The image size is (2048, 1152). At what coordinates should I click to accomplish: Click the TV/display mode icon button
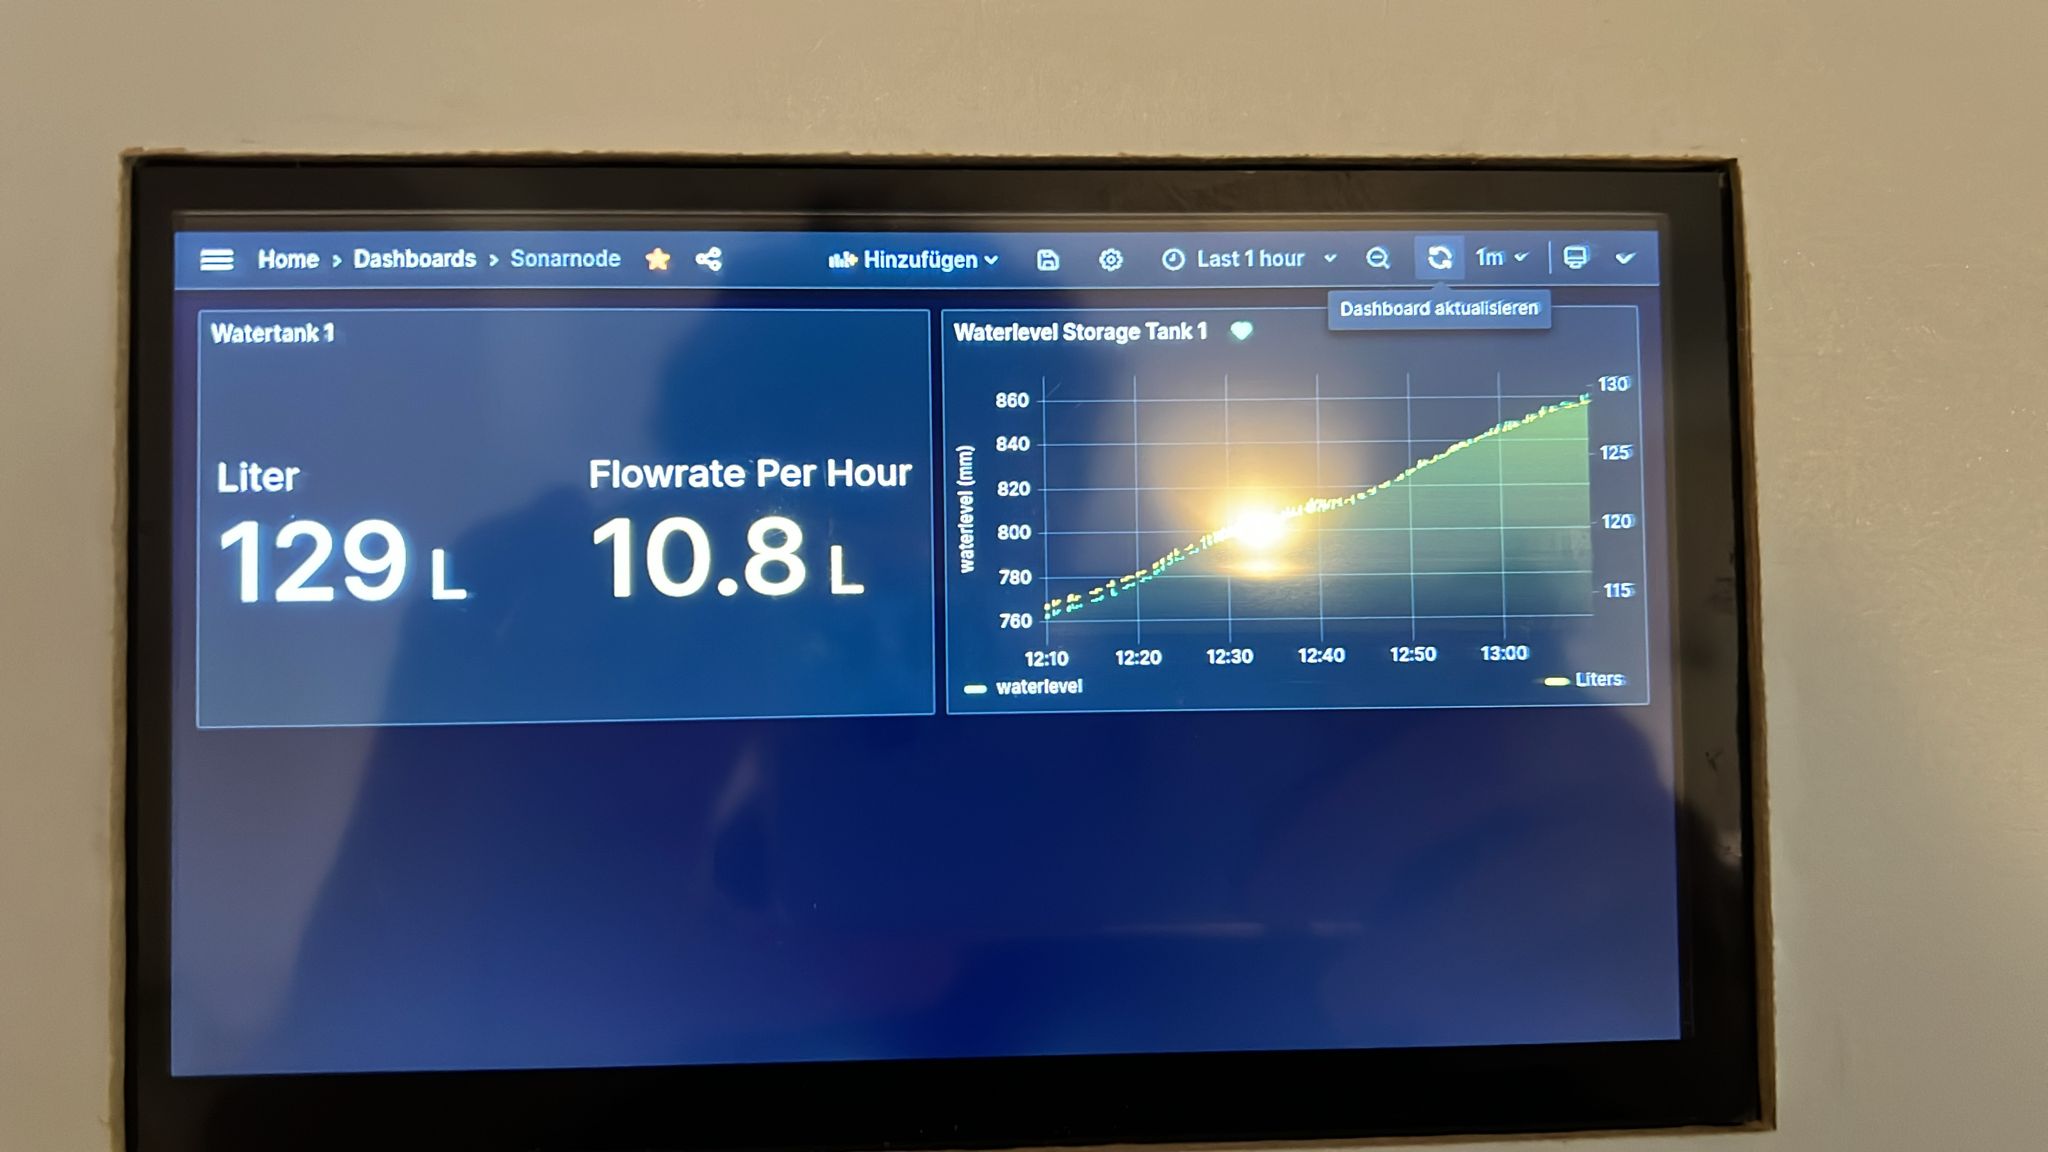pos(1574,257)
